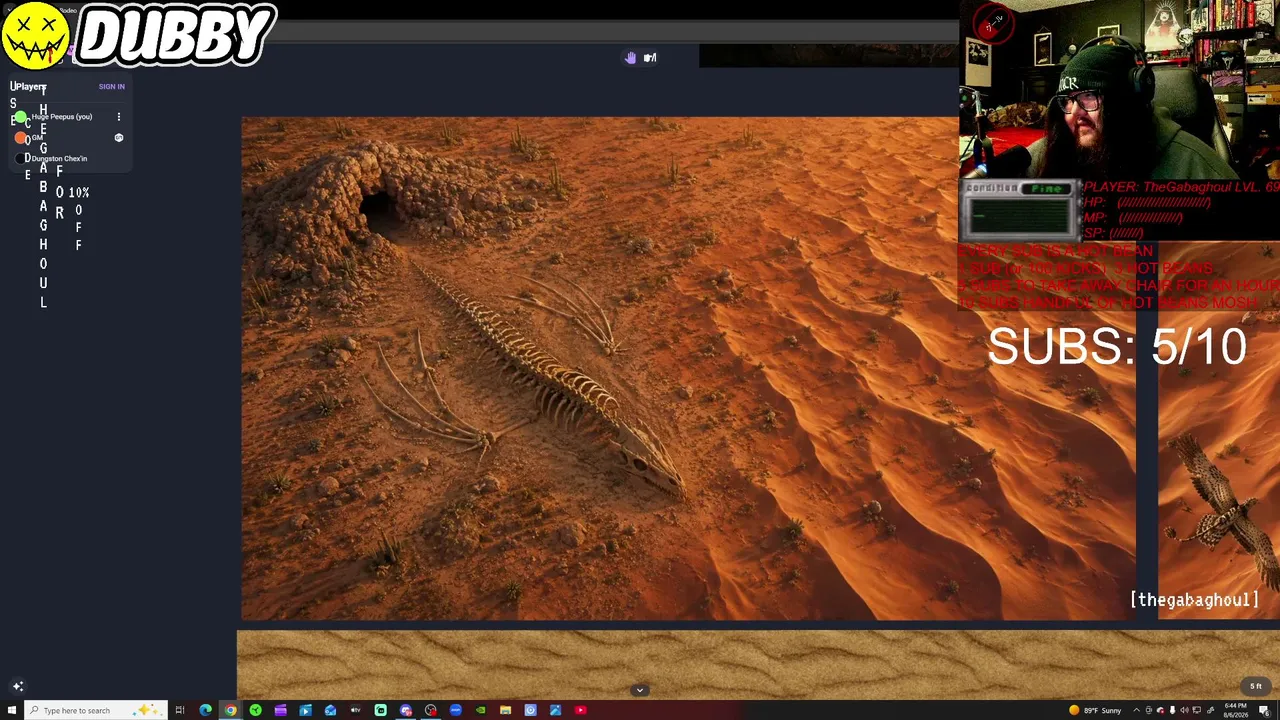Open the Zoom taskbar icon

click(455, 710)
